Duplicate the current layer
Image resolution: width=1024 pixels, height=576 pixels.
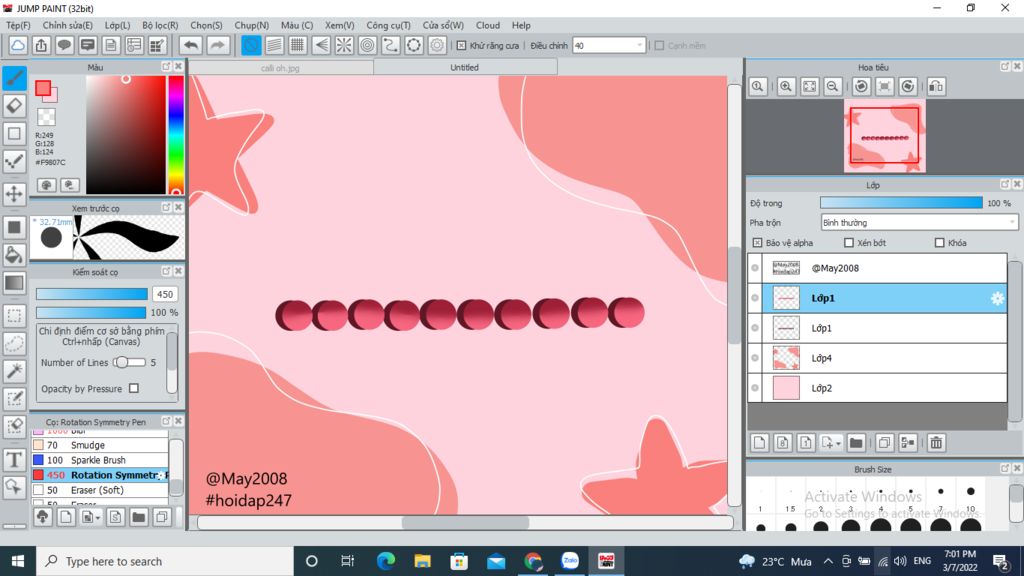(884, 443)
